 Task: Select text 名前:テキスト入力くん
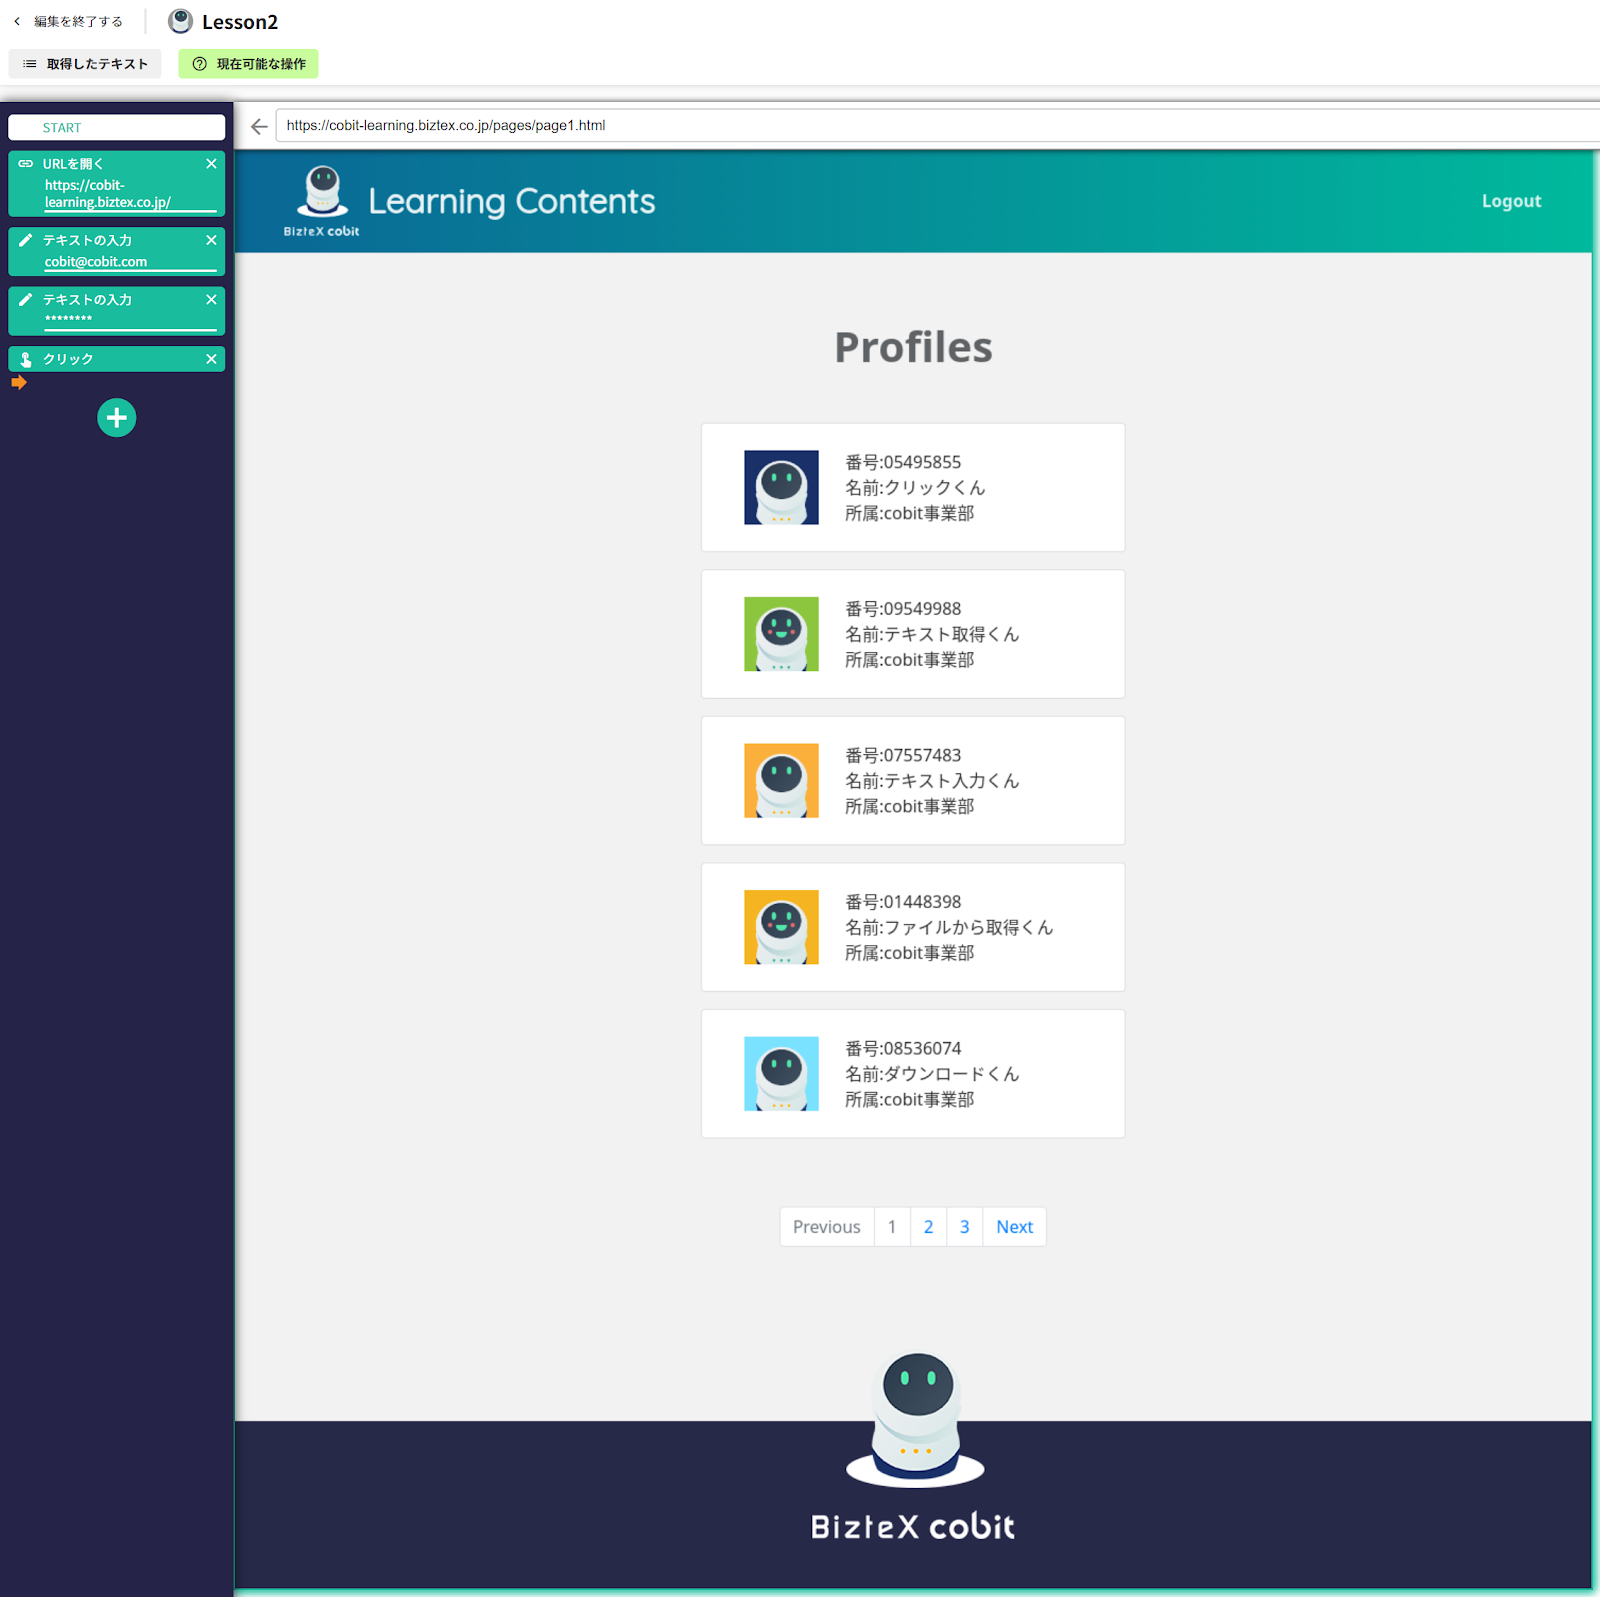(932, 781)
